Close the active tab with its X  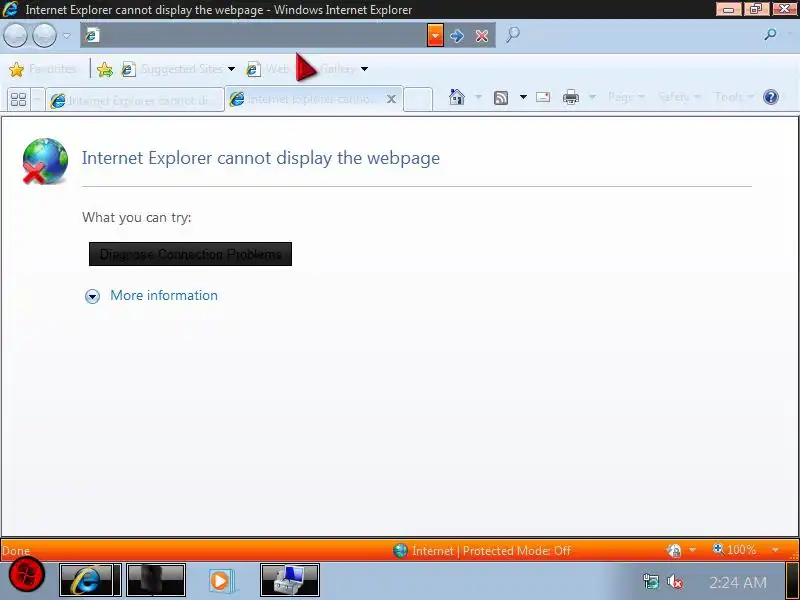(391, 99)
